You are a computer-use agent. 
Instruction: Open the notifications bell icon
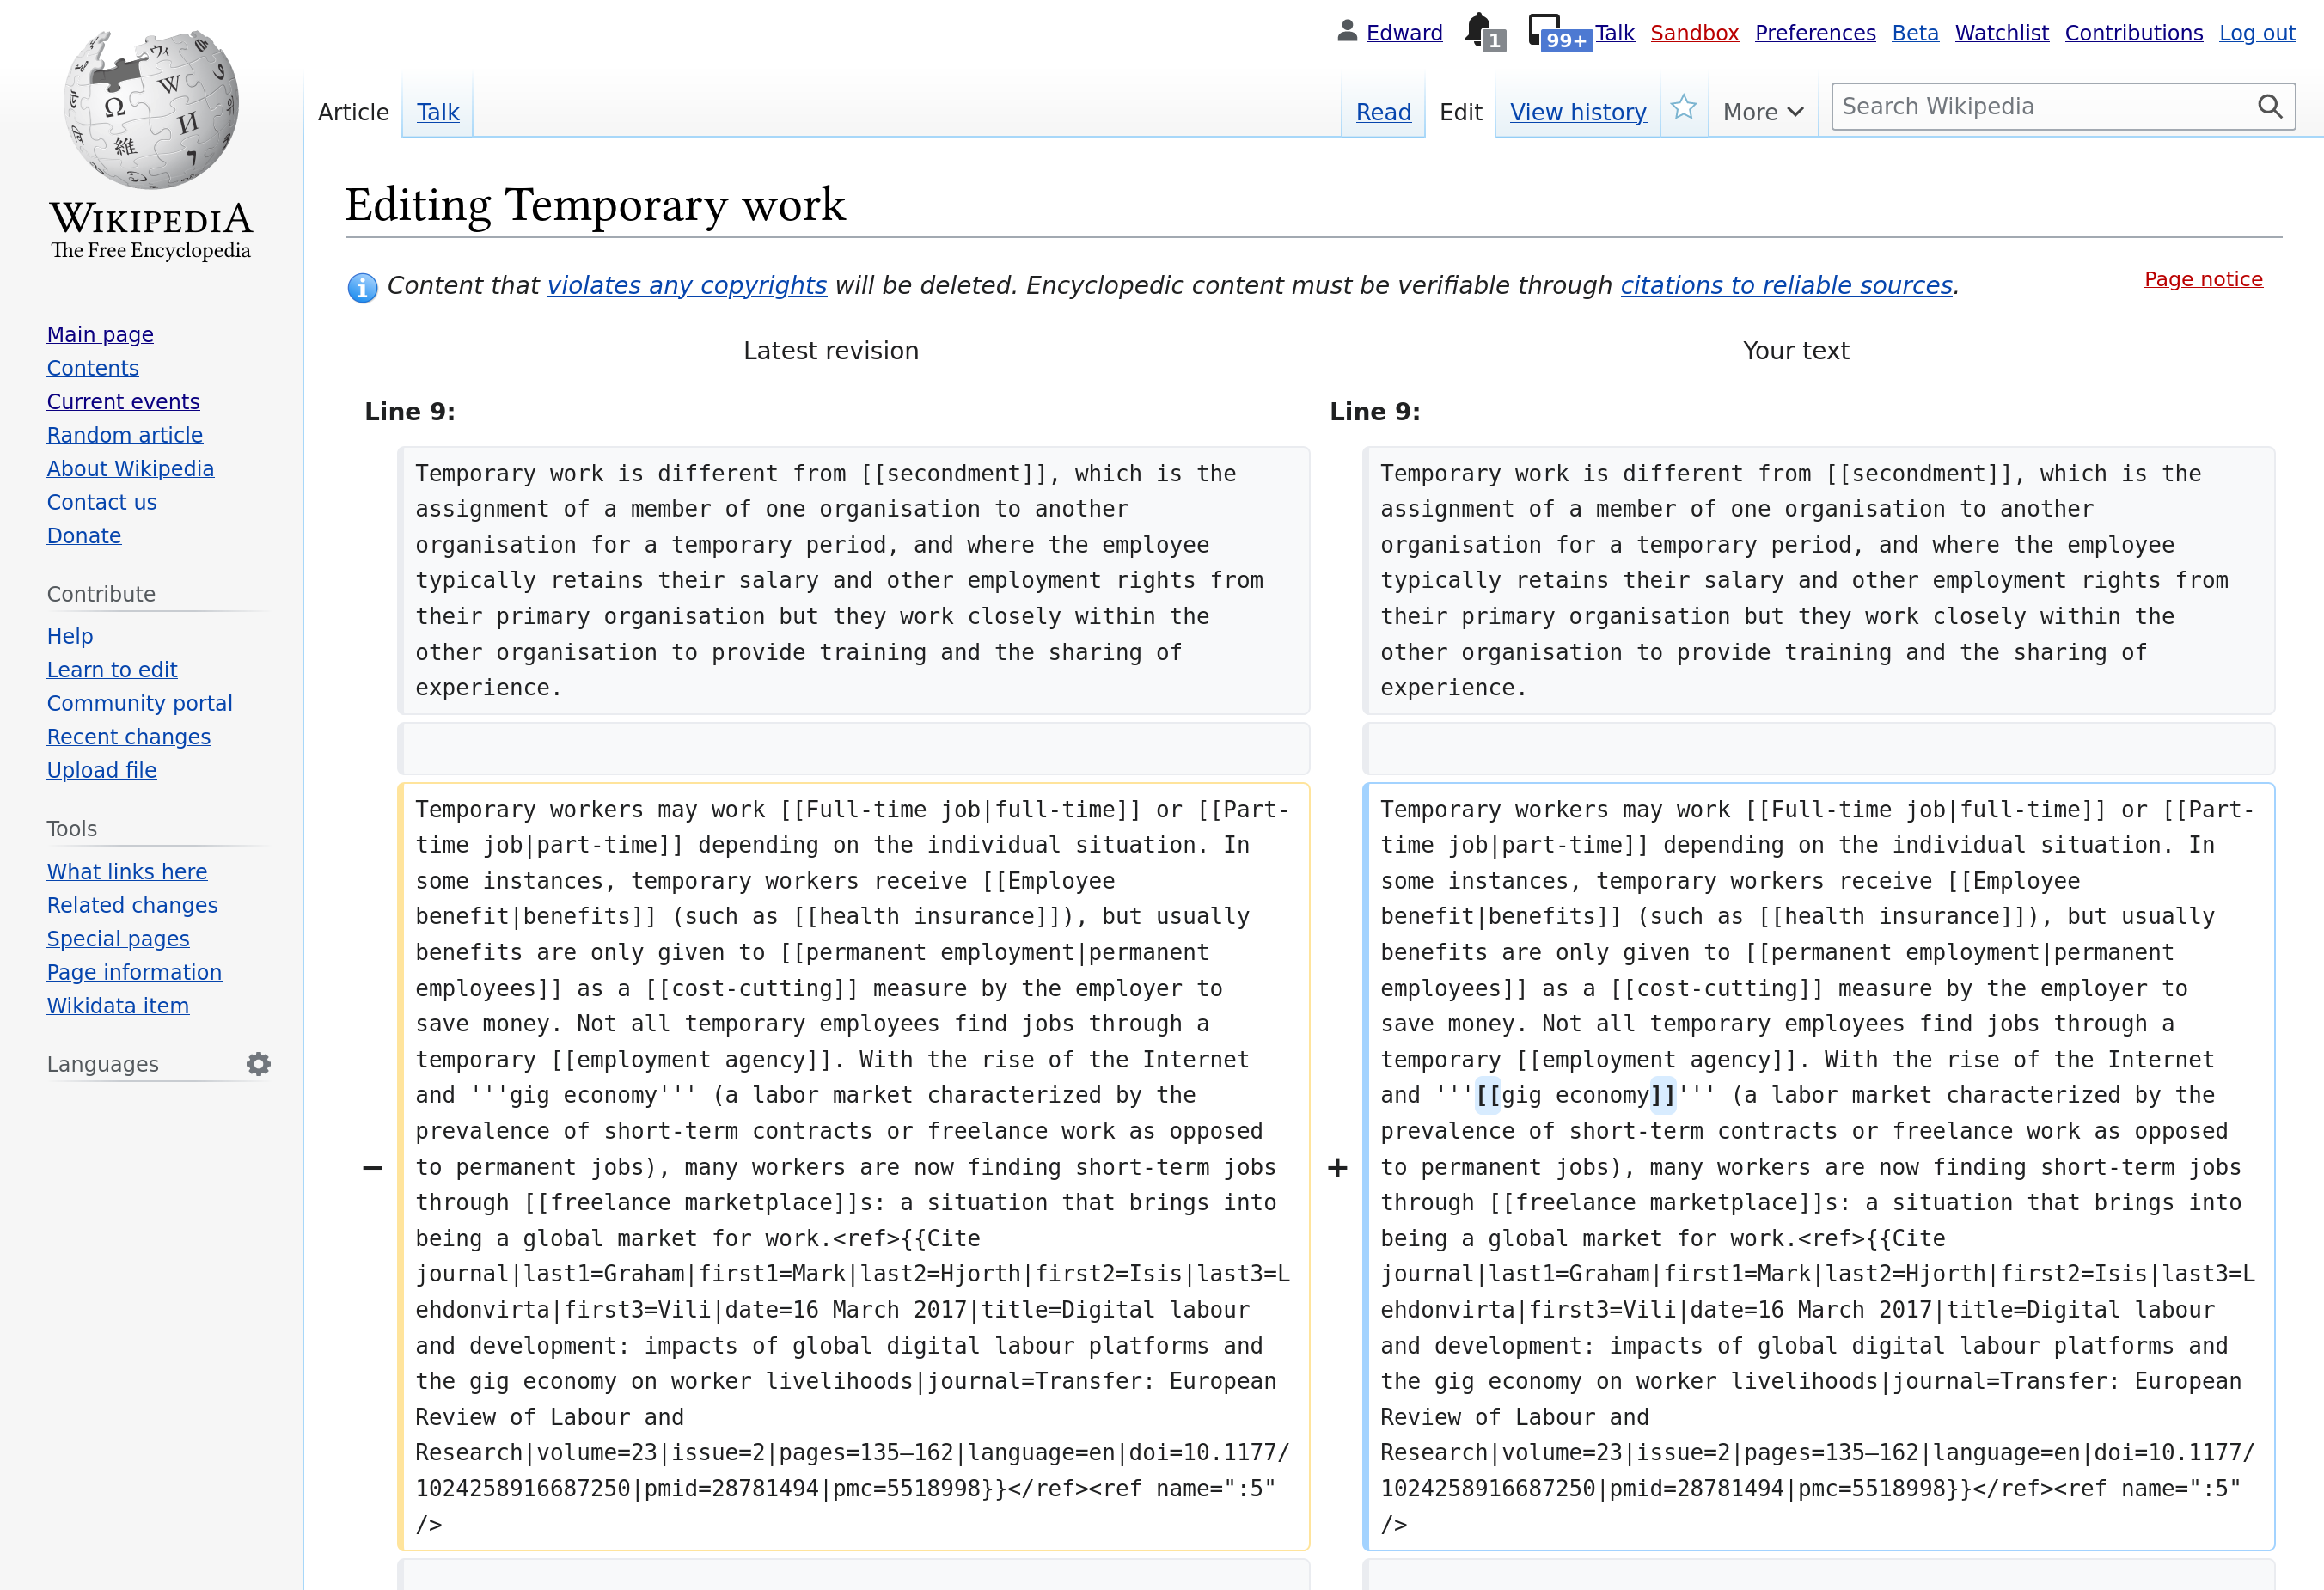coord(1478,30)
